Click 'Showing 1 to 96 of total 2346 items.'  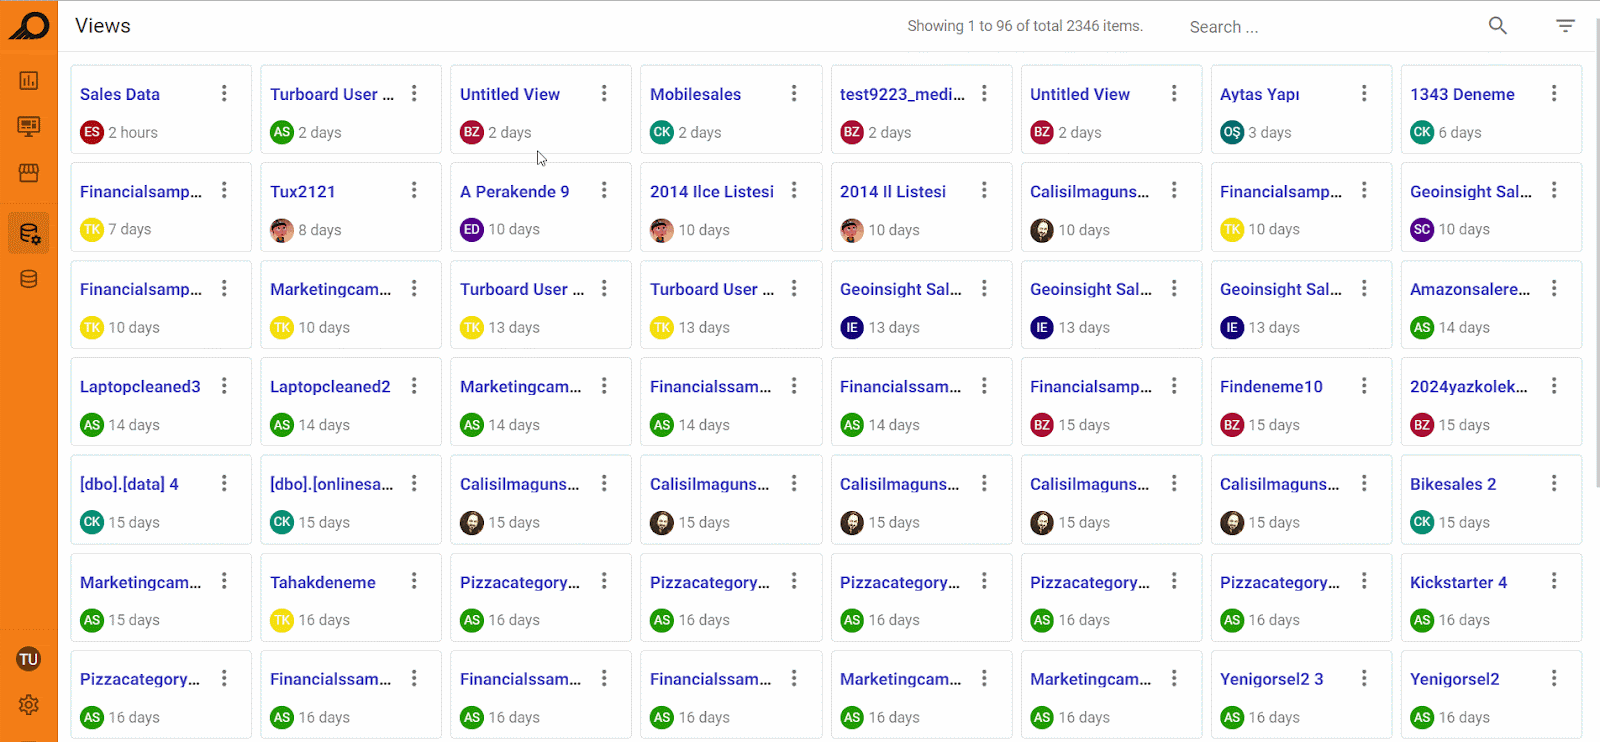pos(1025,26)
